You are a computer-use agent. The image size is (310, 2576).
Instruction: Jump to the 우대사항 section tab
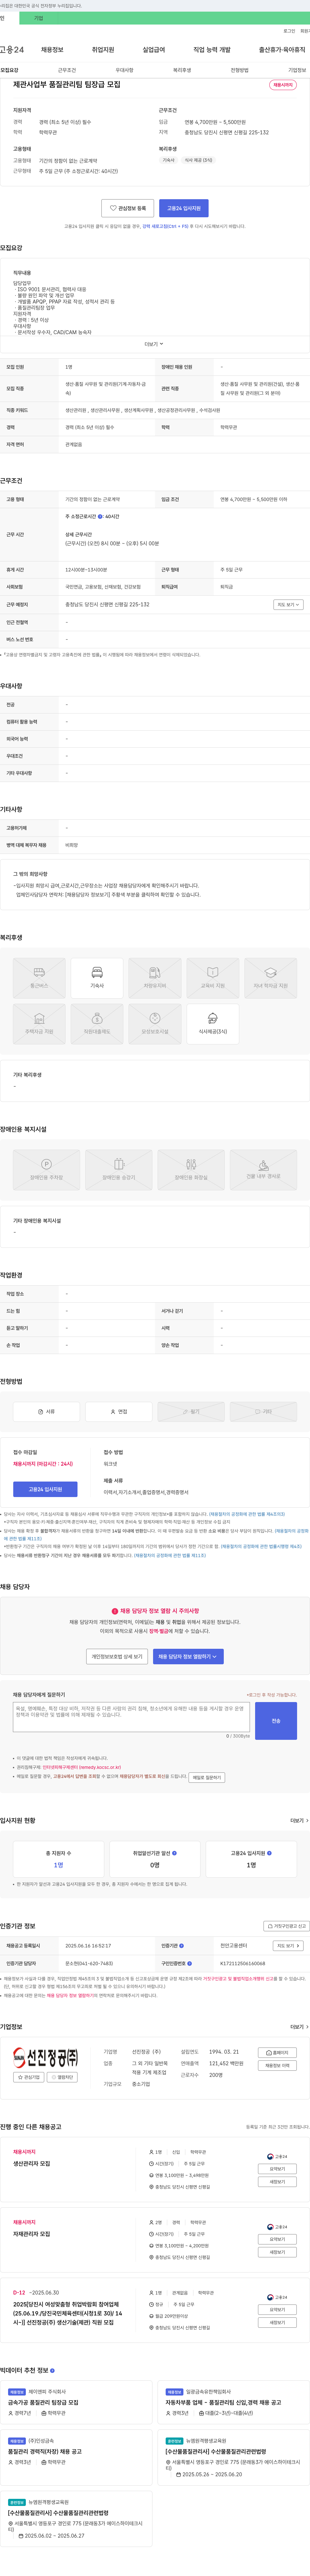click(124, 70)
